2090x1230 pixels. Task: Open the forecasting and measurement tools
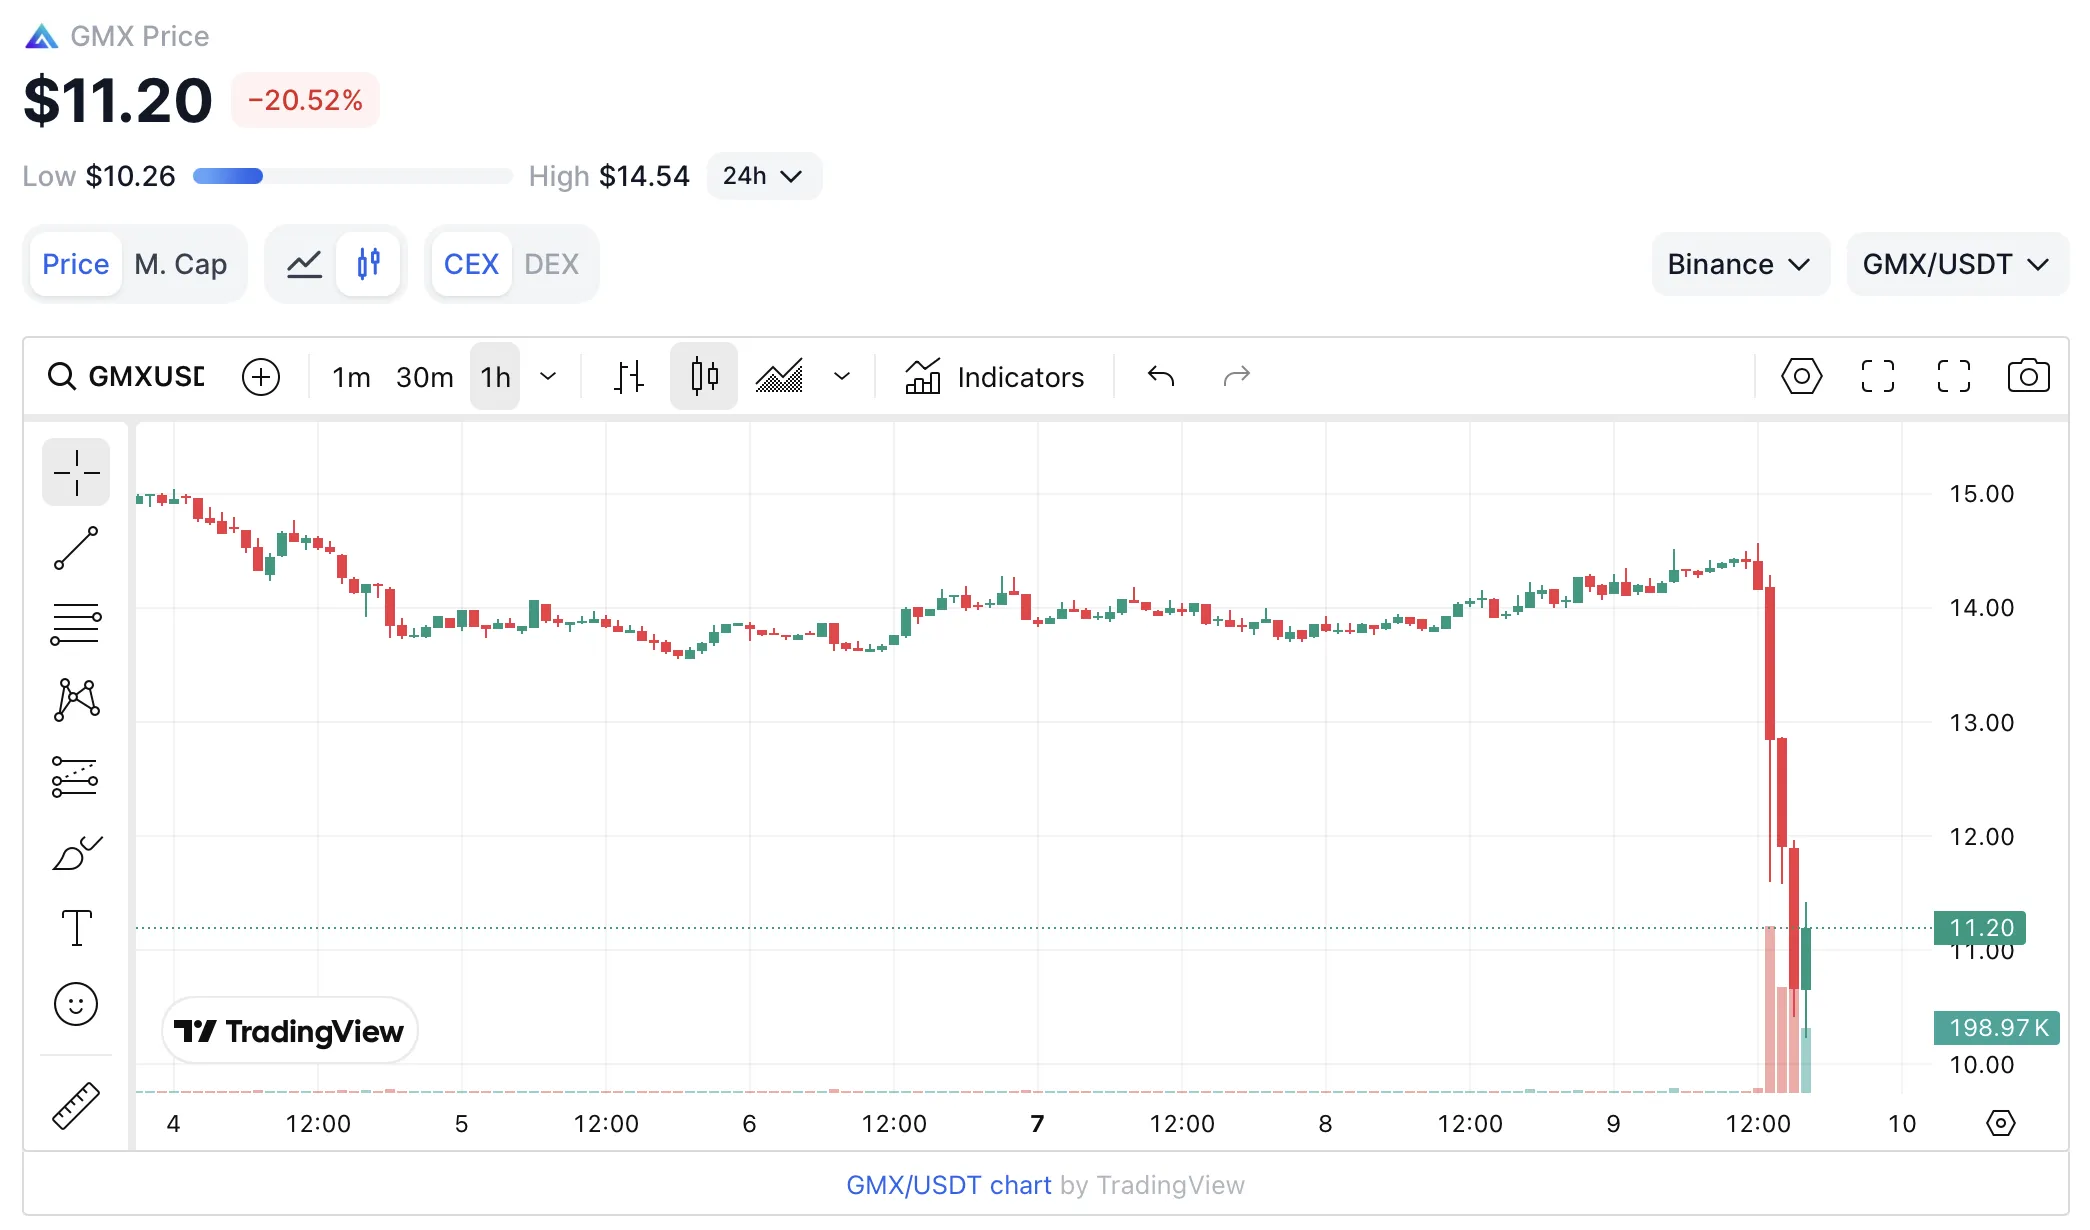[76, 776]
